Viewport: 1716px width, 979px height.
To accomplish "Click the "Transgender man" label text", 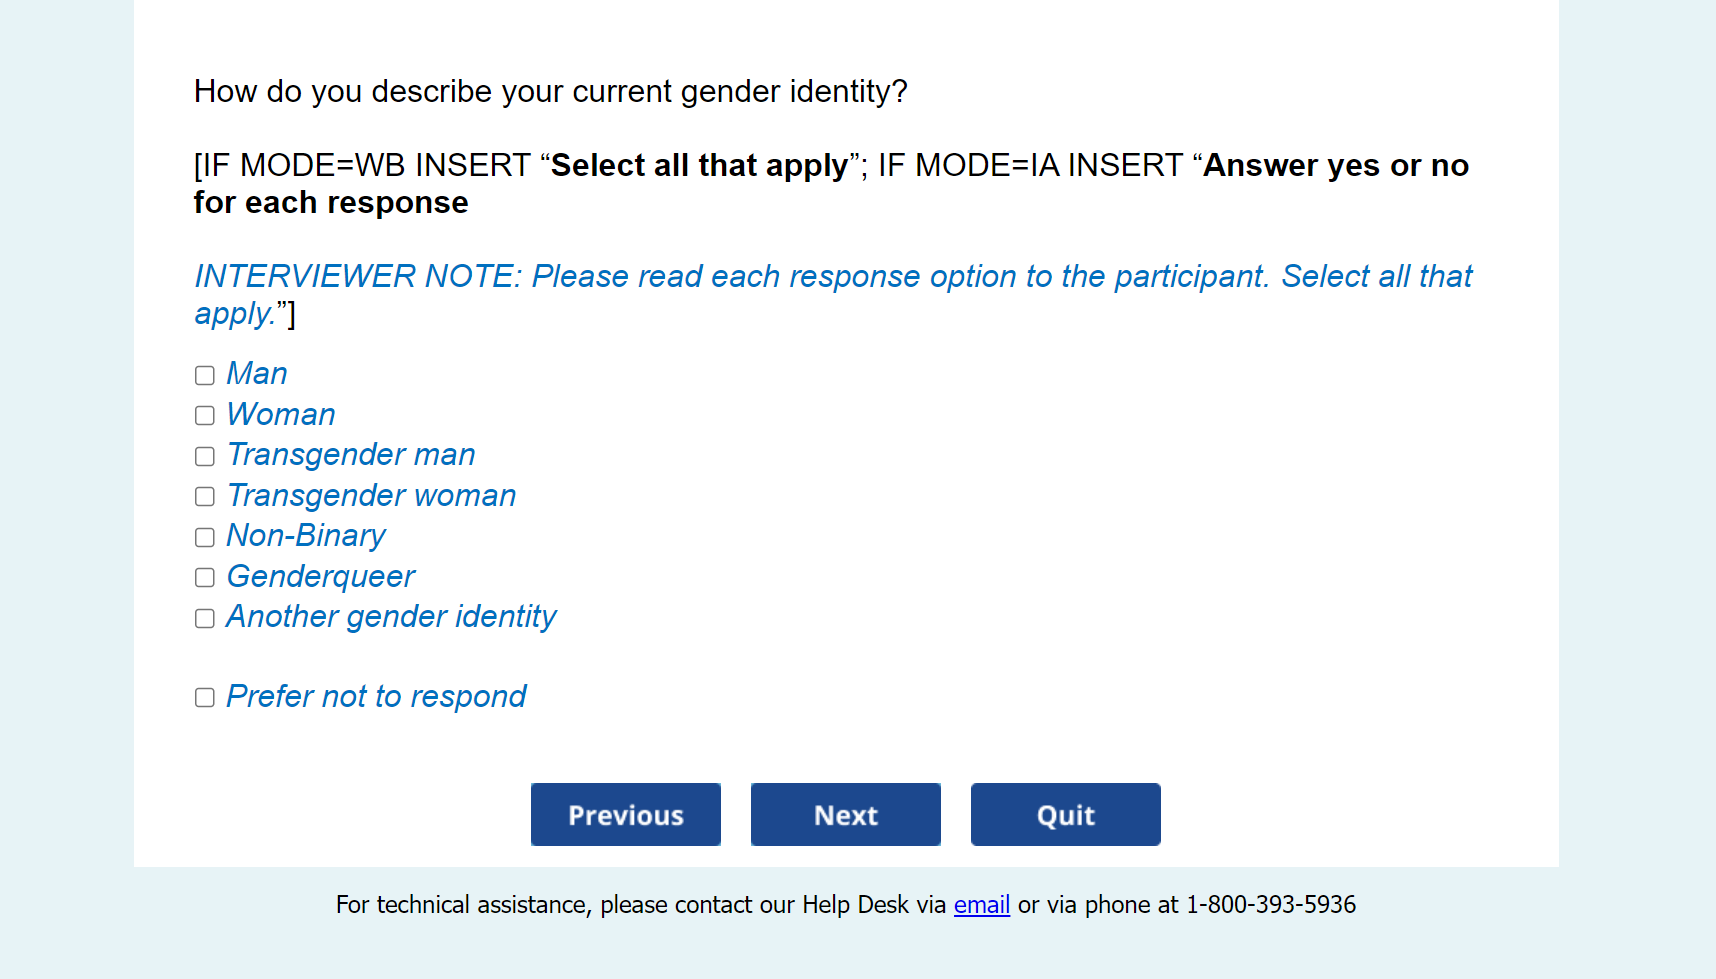I will (x=351, y=455).
